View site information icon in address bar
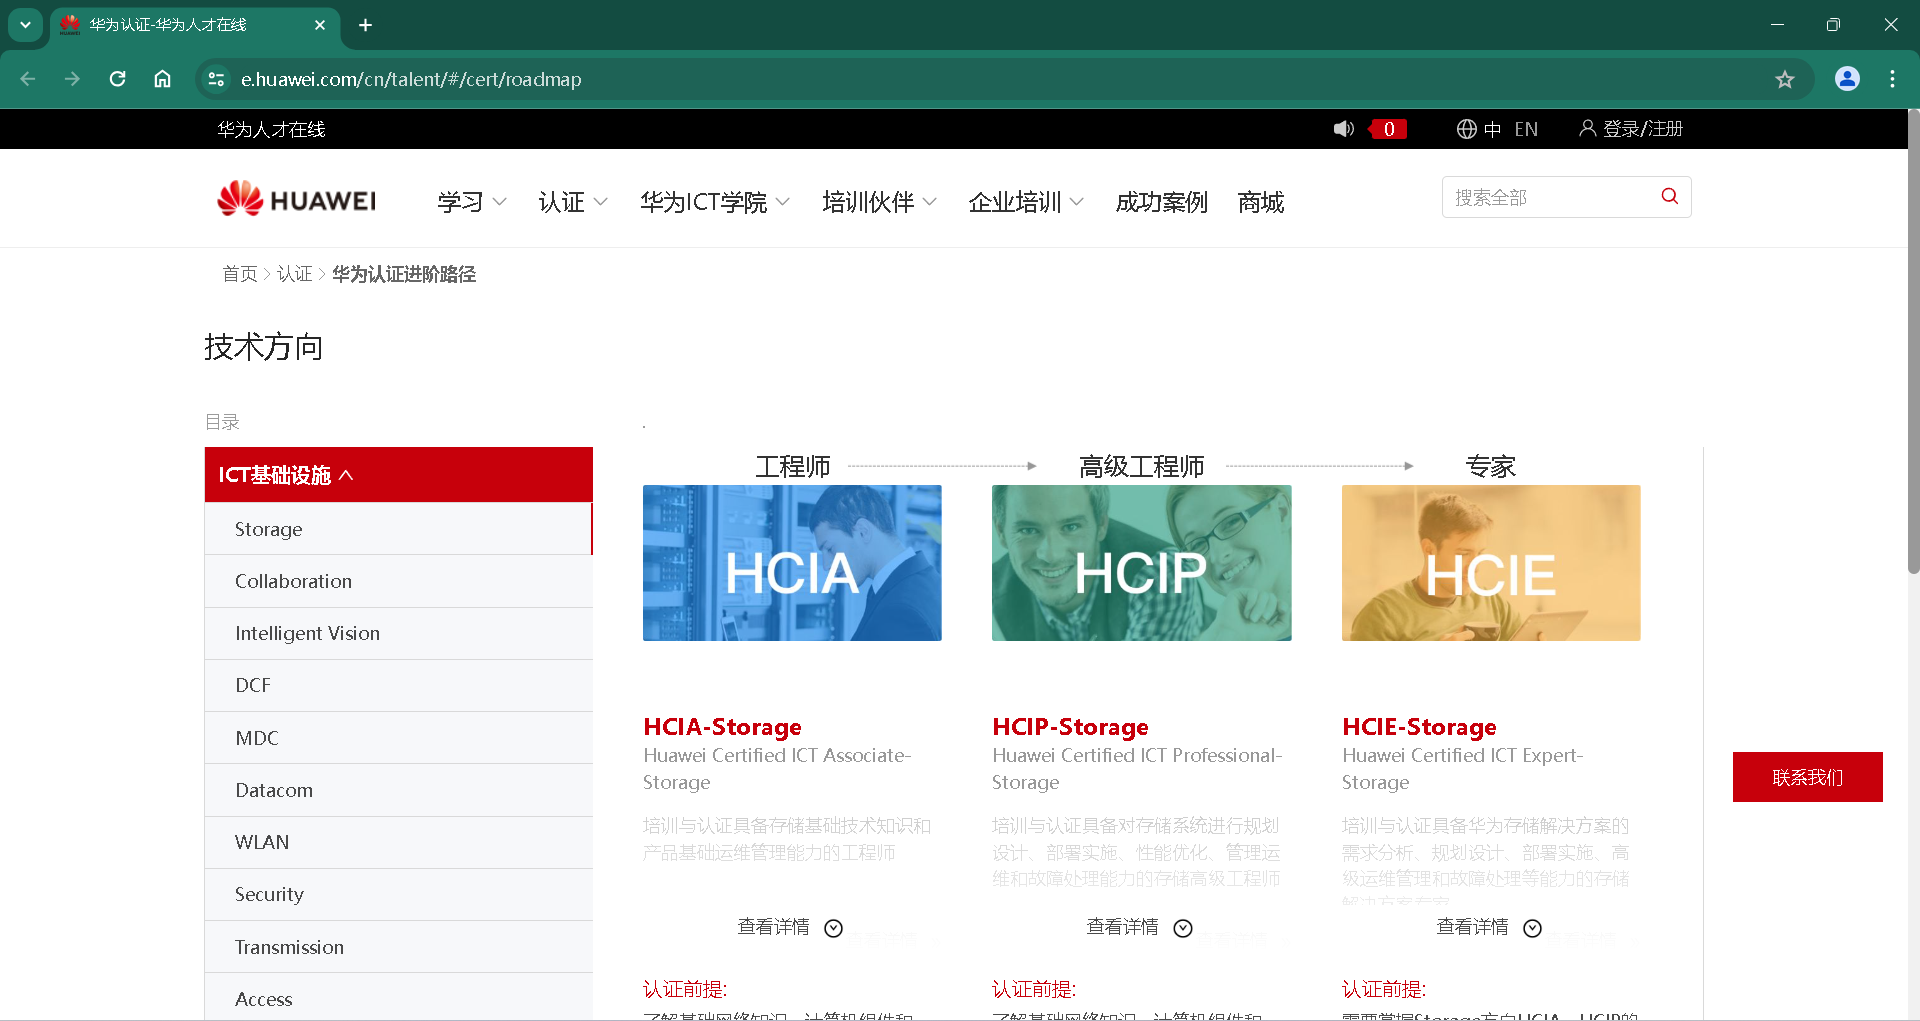Viewport: 1920px width, 1021px height. [x=216, y=79]
